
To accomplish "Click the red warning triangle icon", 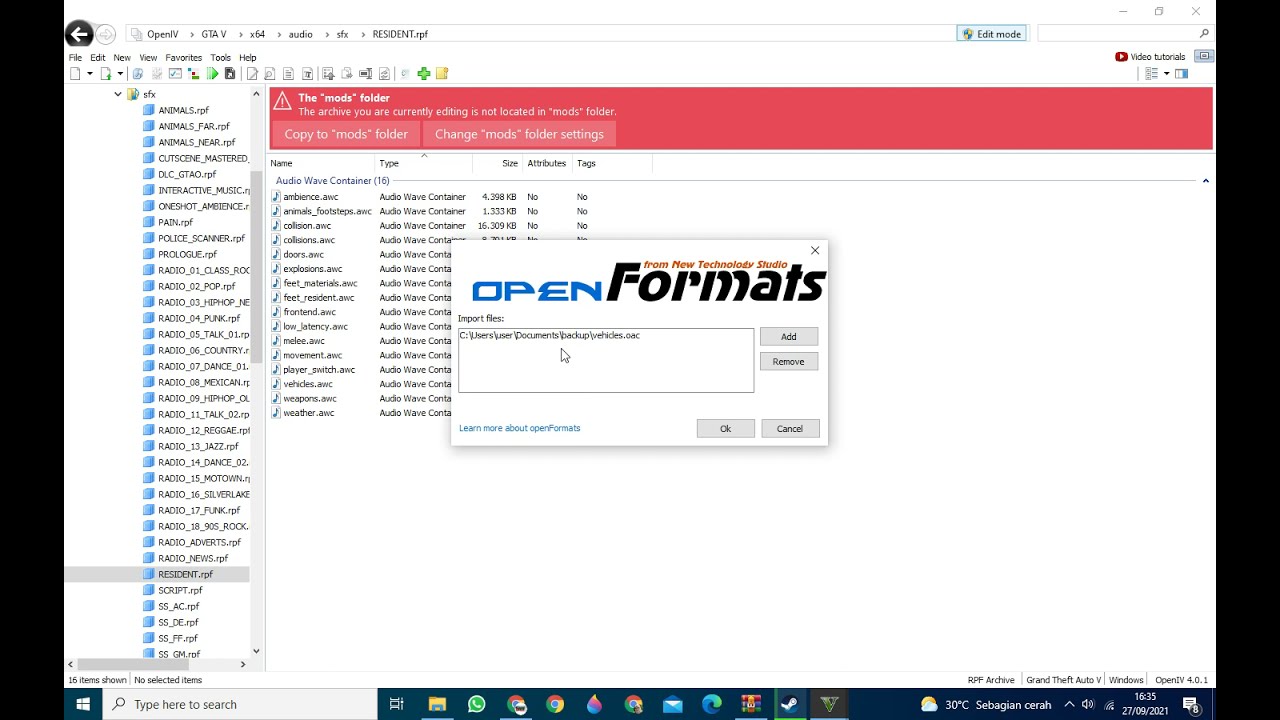I will 282,100.
